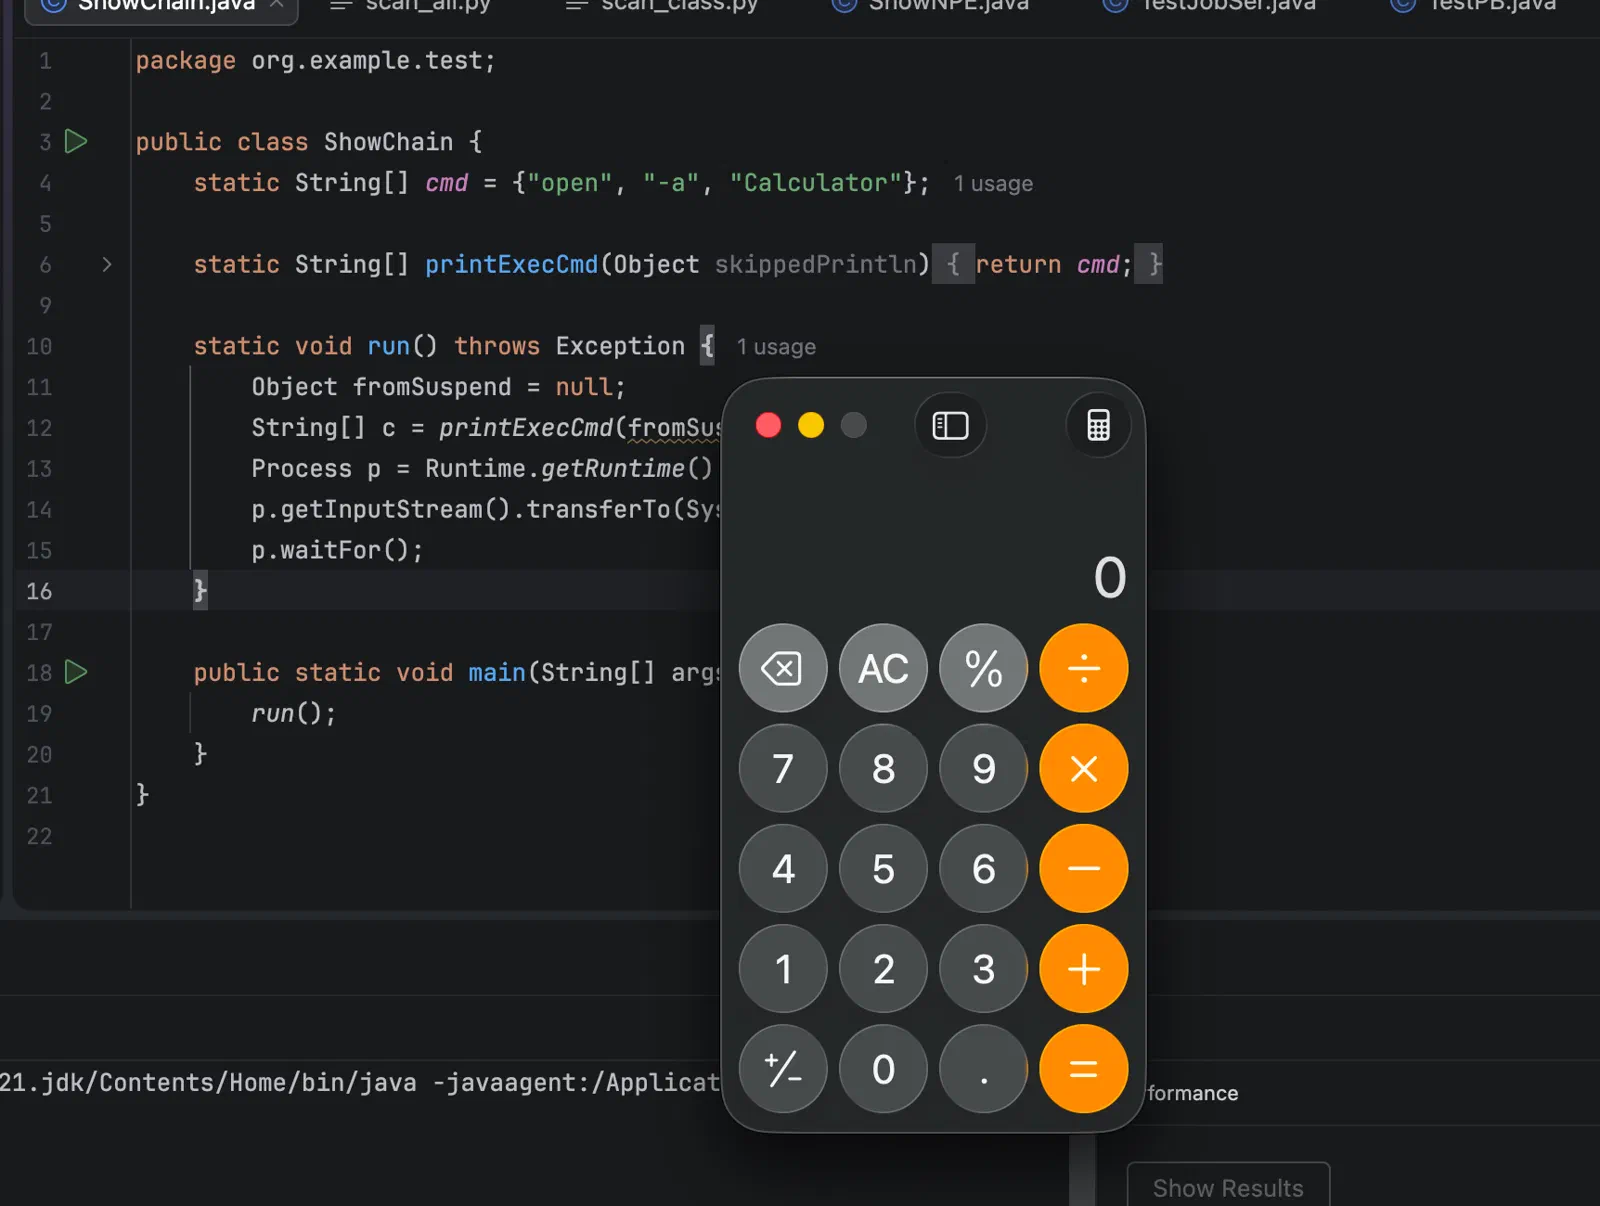This screenshot has width=1600, height=1206.
Task: Click the plus operator key
Action: (x=1084, y=968)
